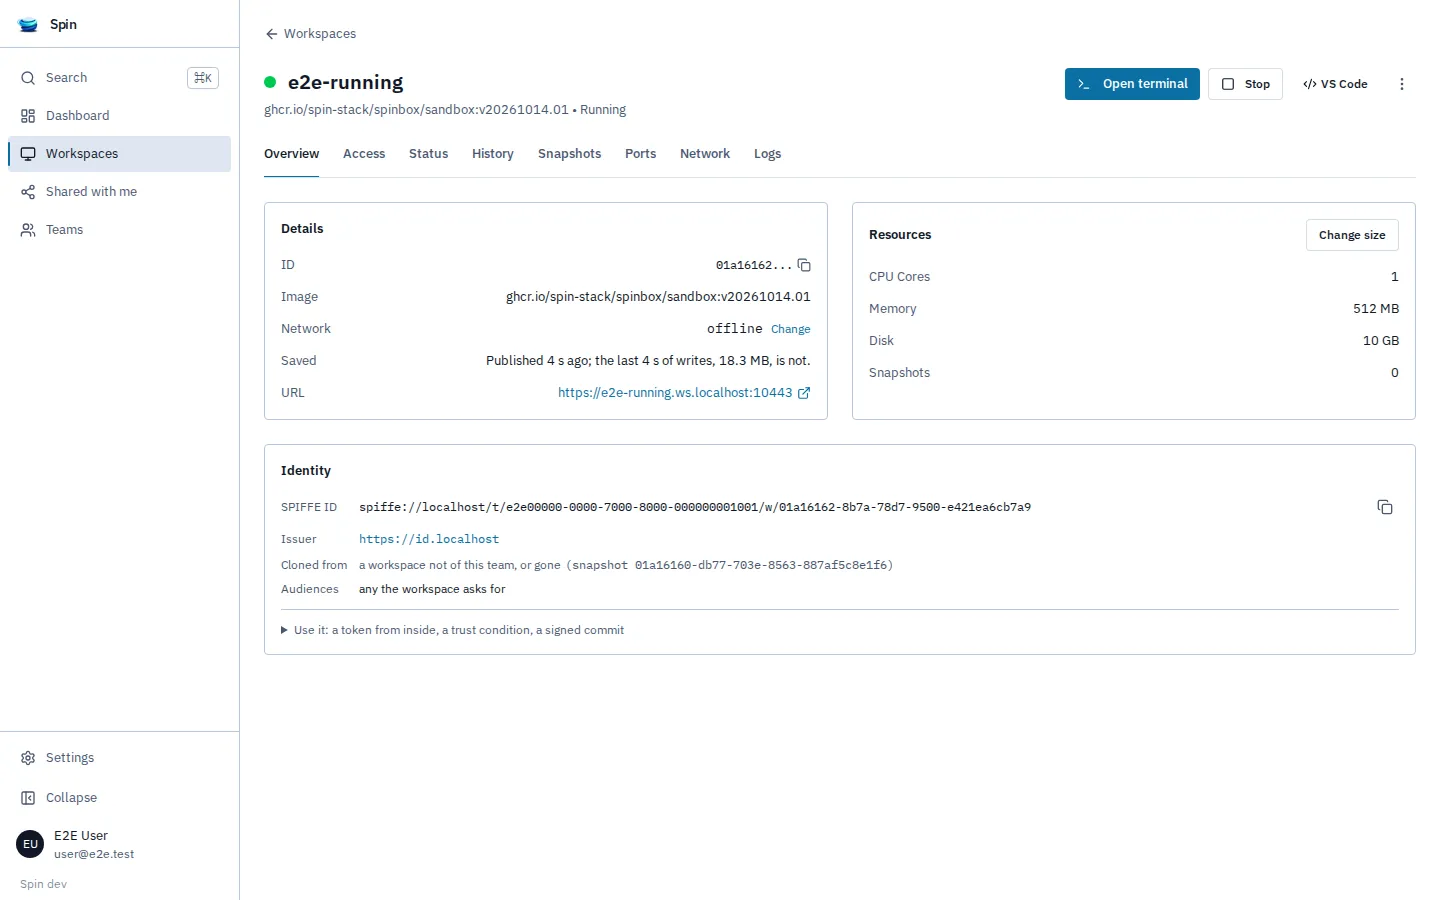The height and width of the screenshot is (900, 1440).
Task: Open workspace in VS Code
Action: click(1335, 84)
